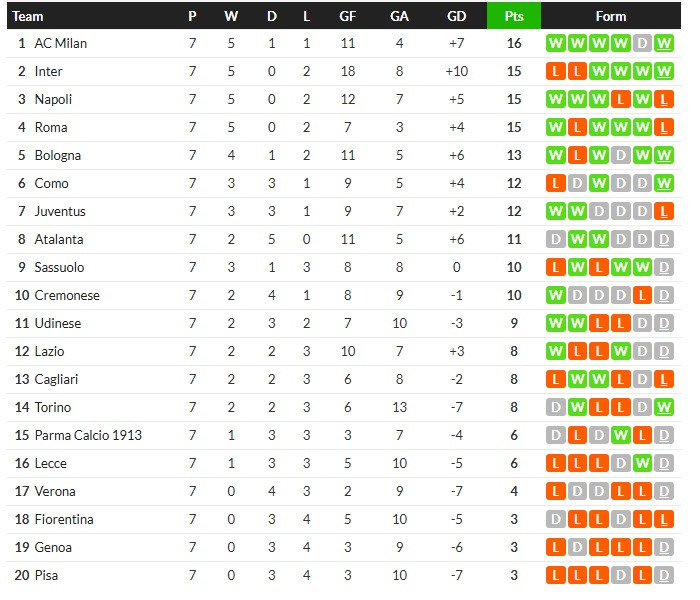Click Napoli's latest underlined loss badge

pos(665,100)
